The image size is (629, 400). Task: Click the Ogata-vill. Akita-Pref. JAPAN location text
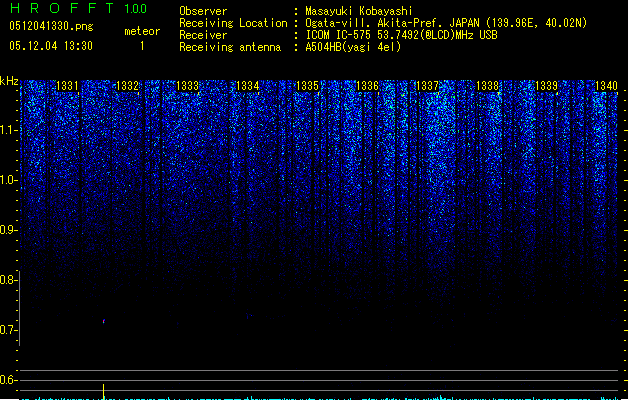click(446, 23)
